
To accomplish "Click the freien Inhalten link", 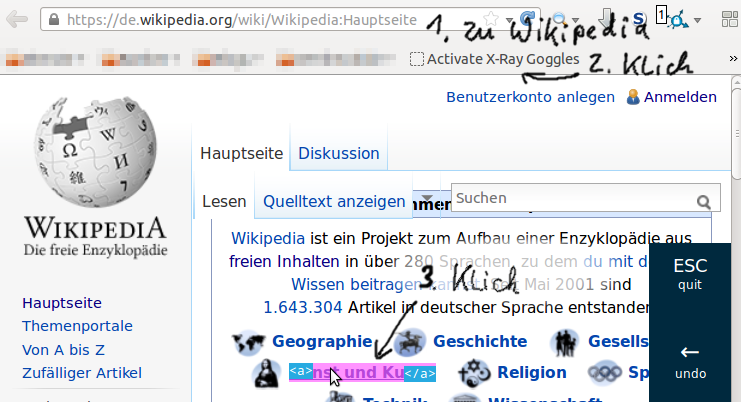I will tap(284, 261).
